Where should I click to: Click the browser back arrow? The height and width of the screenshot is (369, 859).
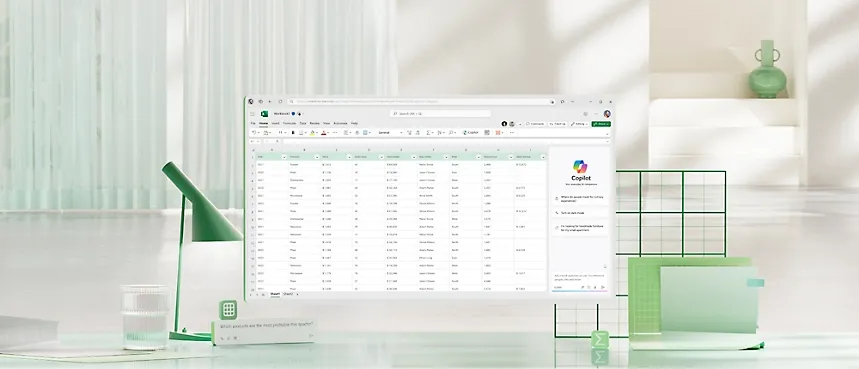[x=270, y=101]
